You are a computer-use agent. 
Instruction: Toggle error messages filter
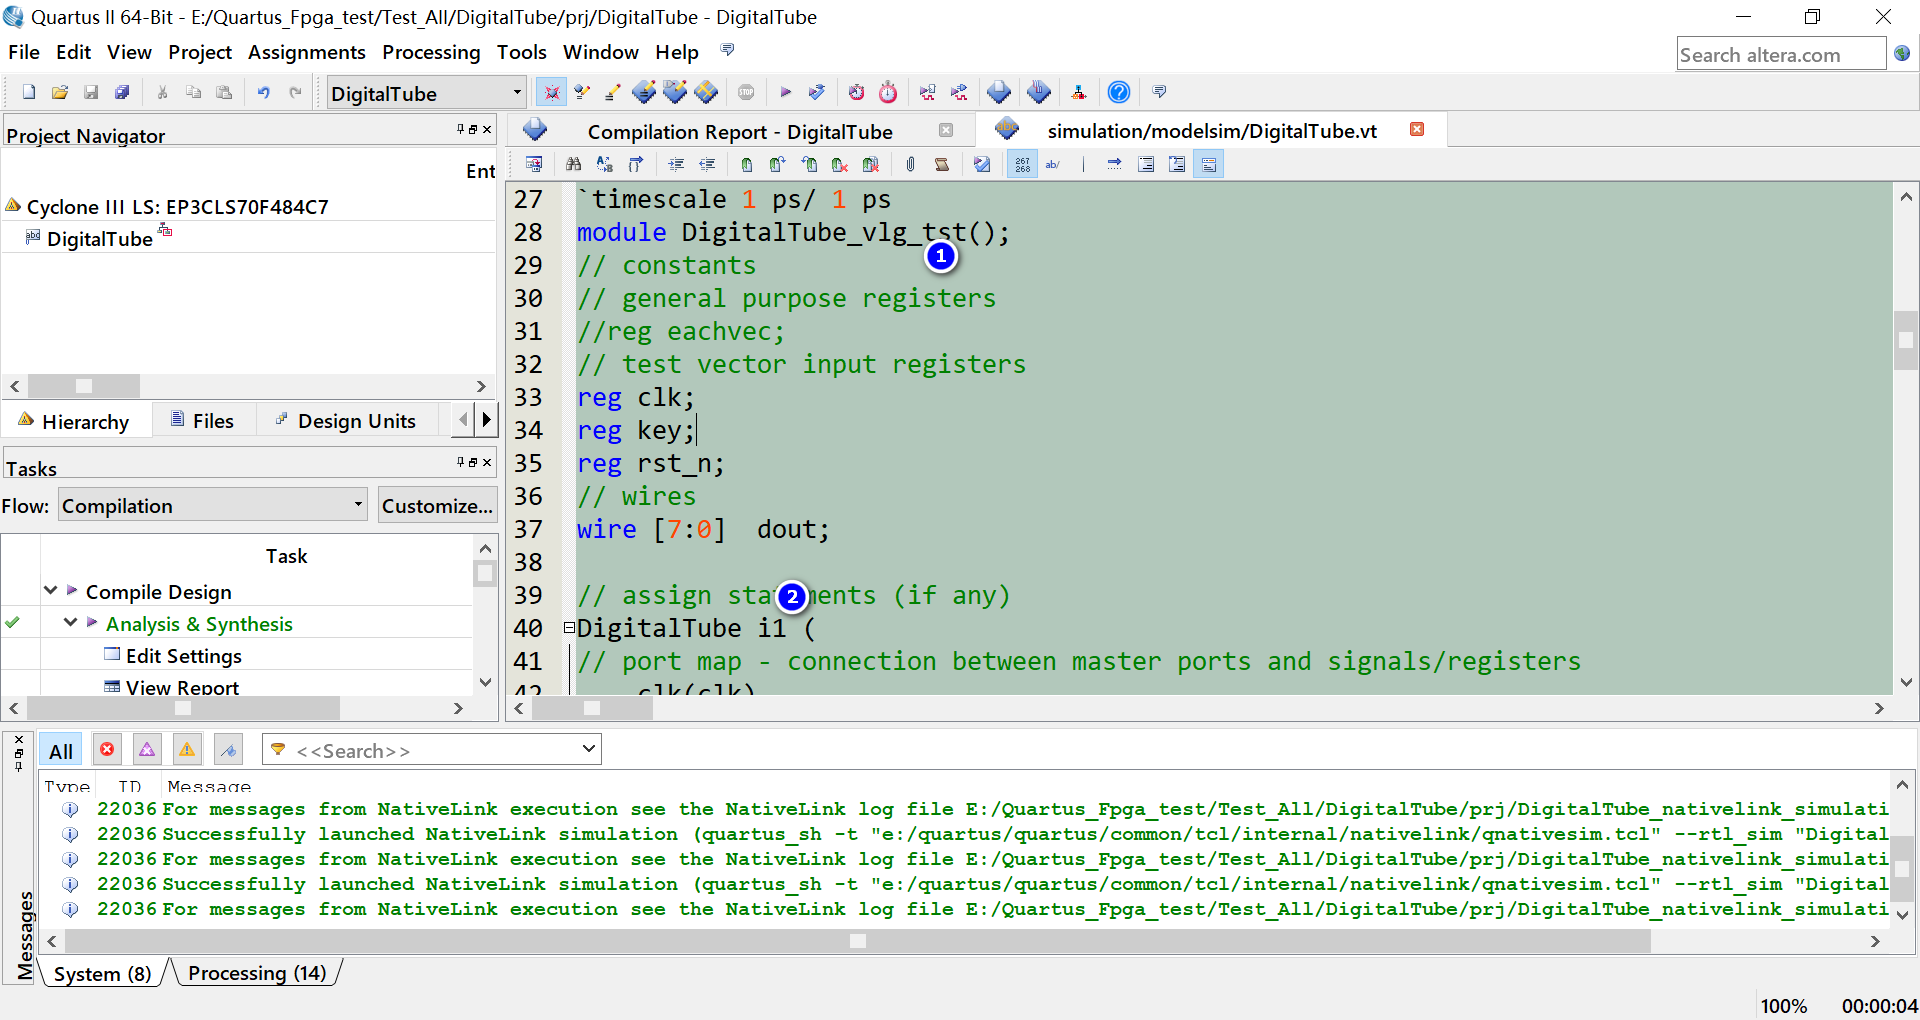(107, 749)
